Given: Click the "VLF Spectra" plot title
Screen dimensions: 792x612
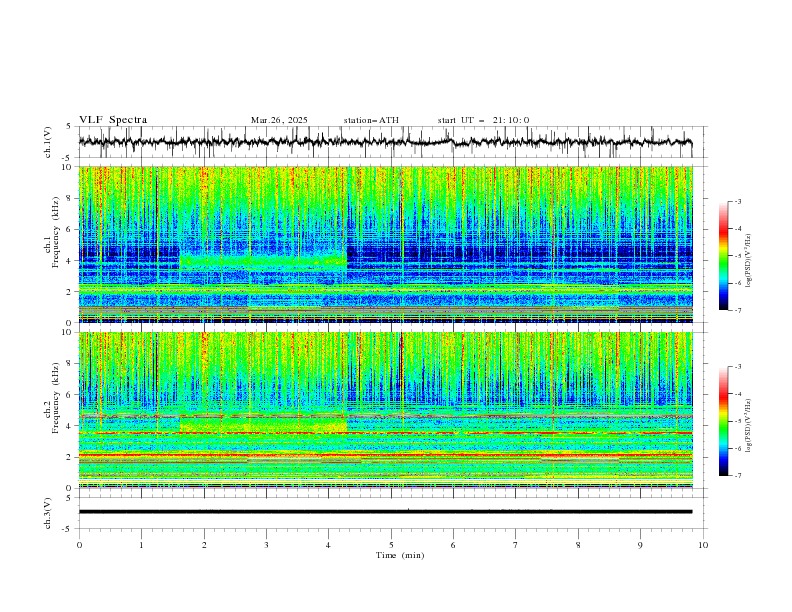Looking at the screenshot, I should point(113,120).
